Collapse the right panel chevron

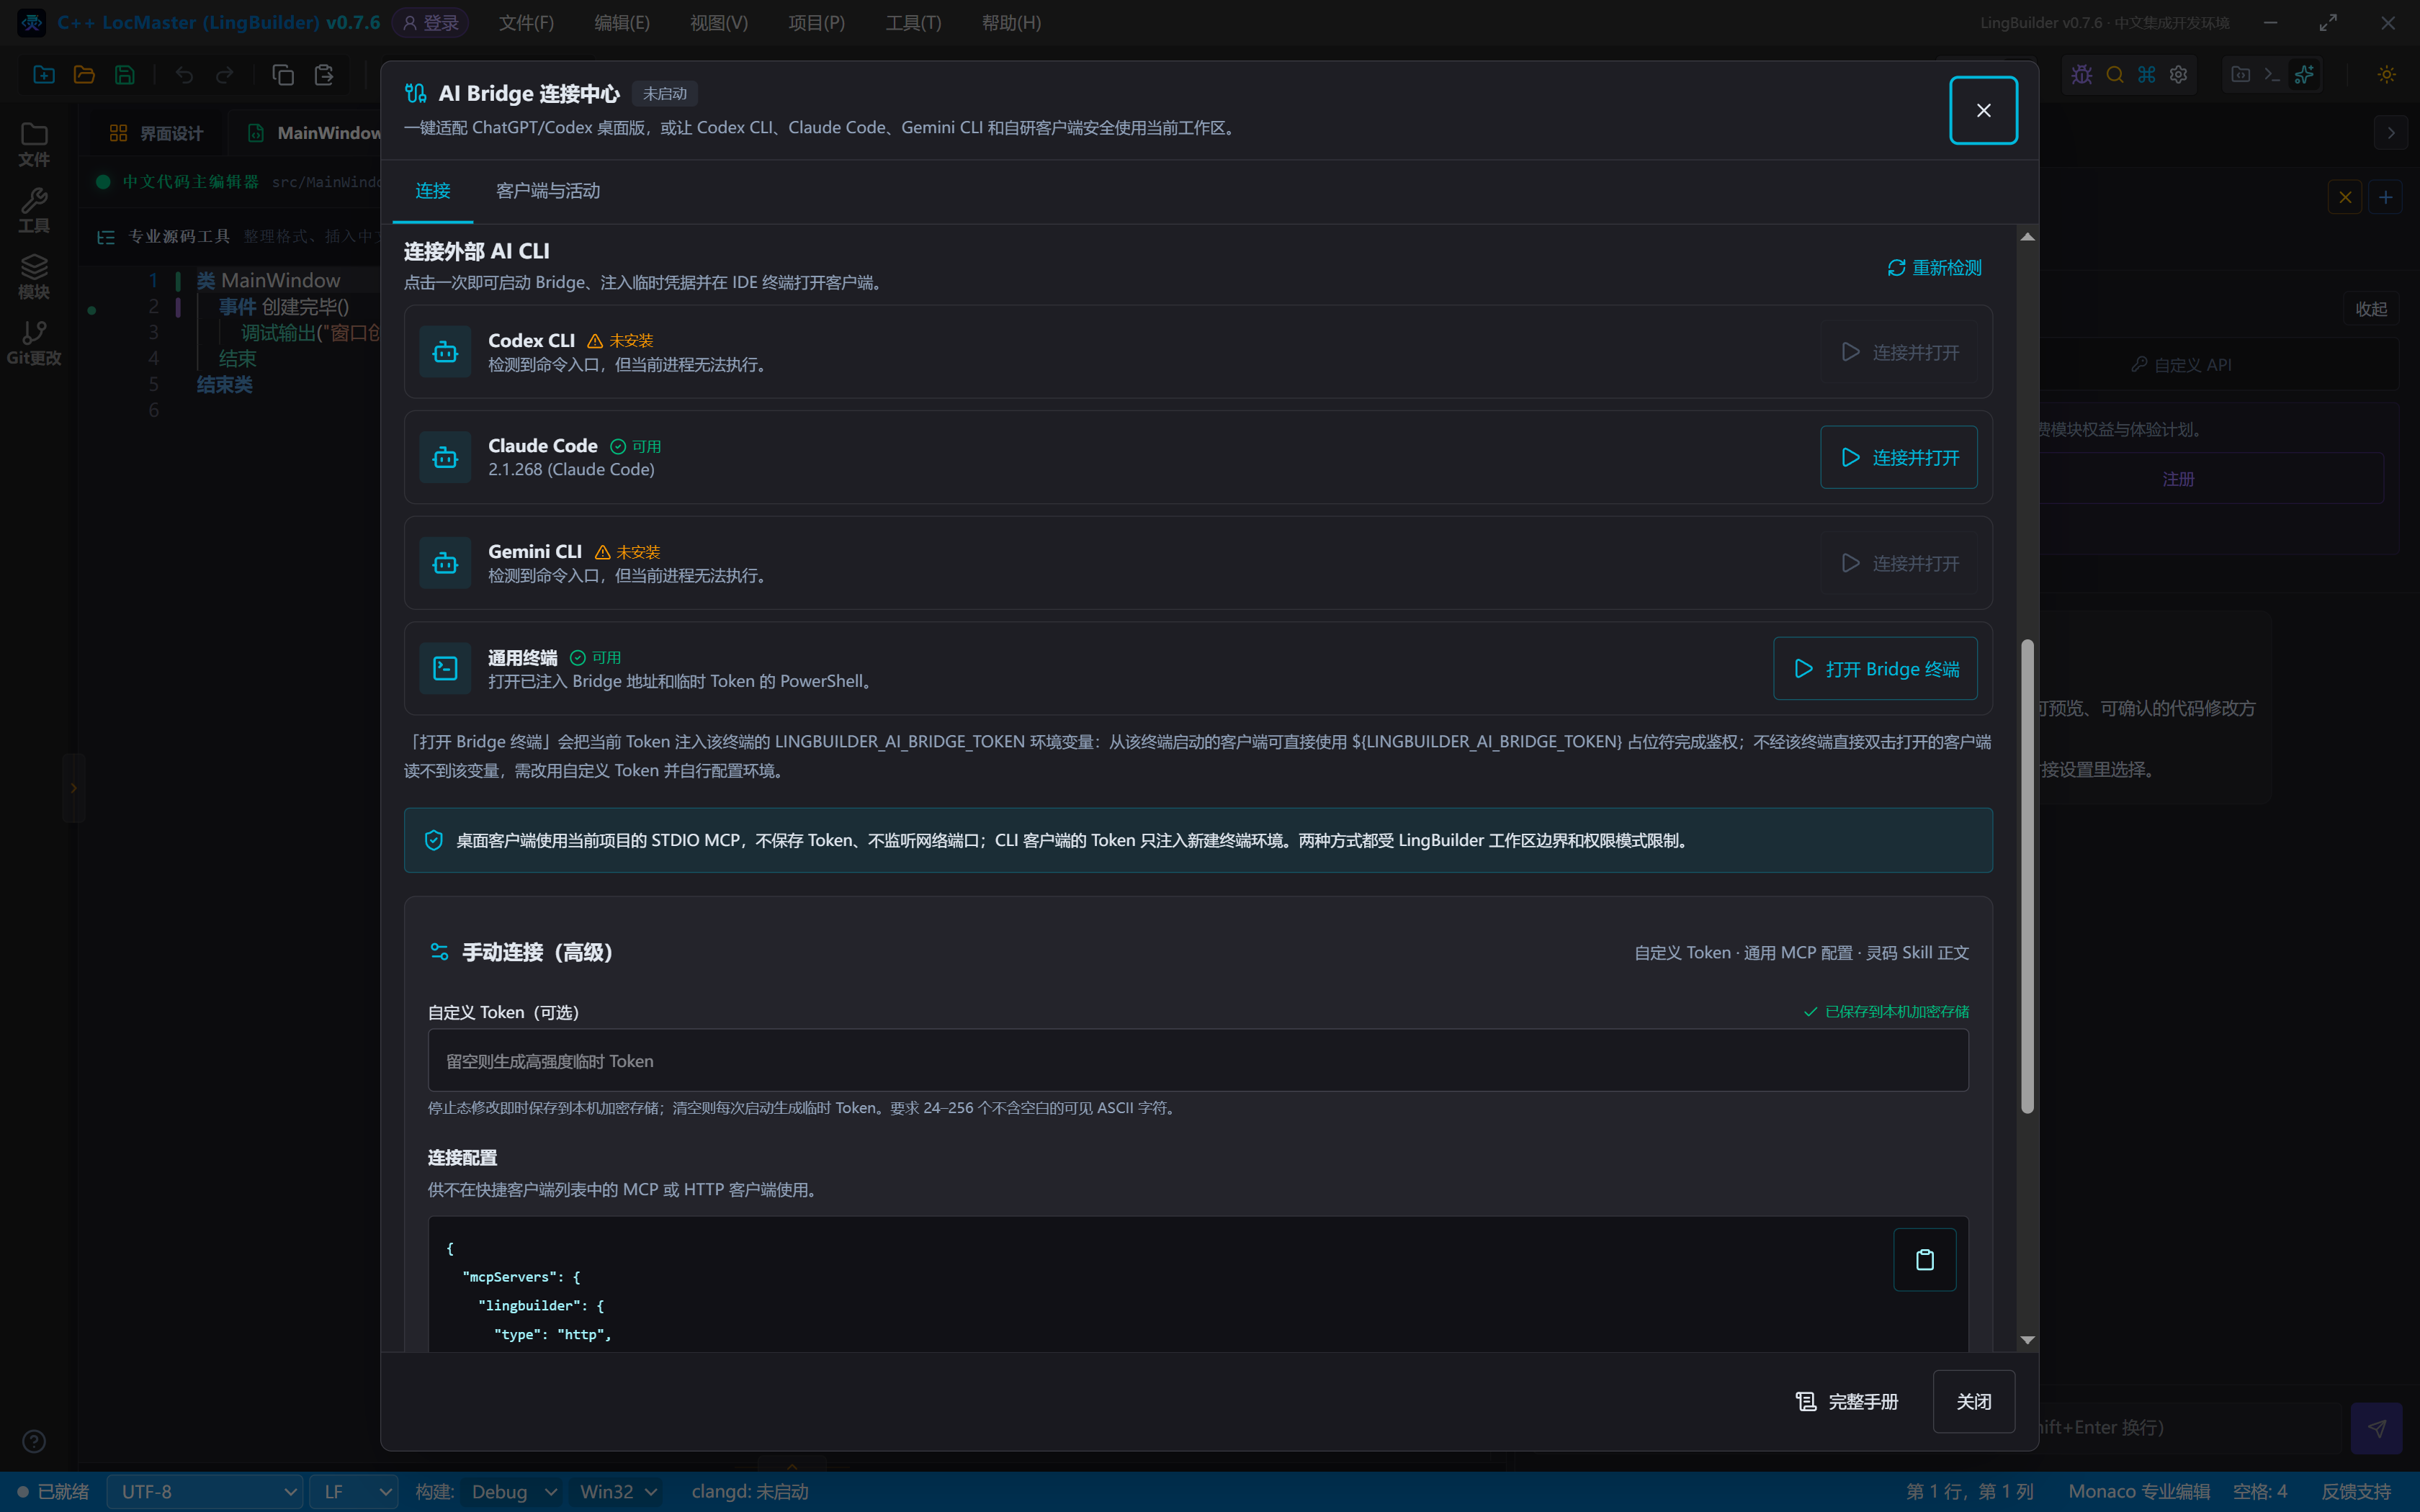2391,133
